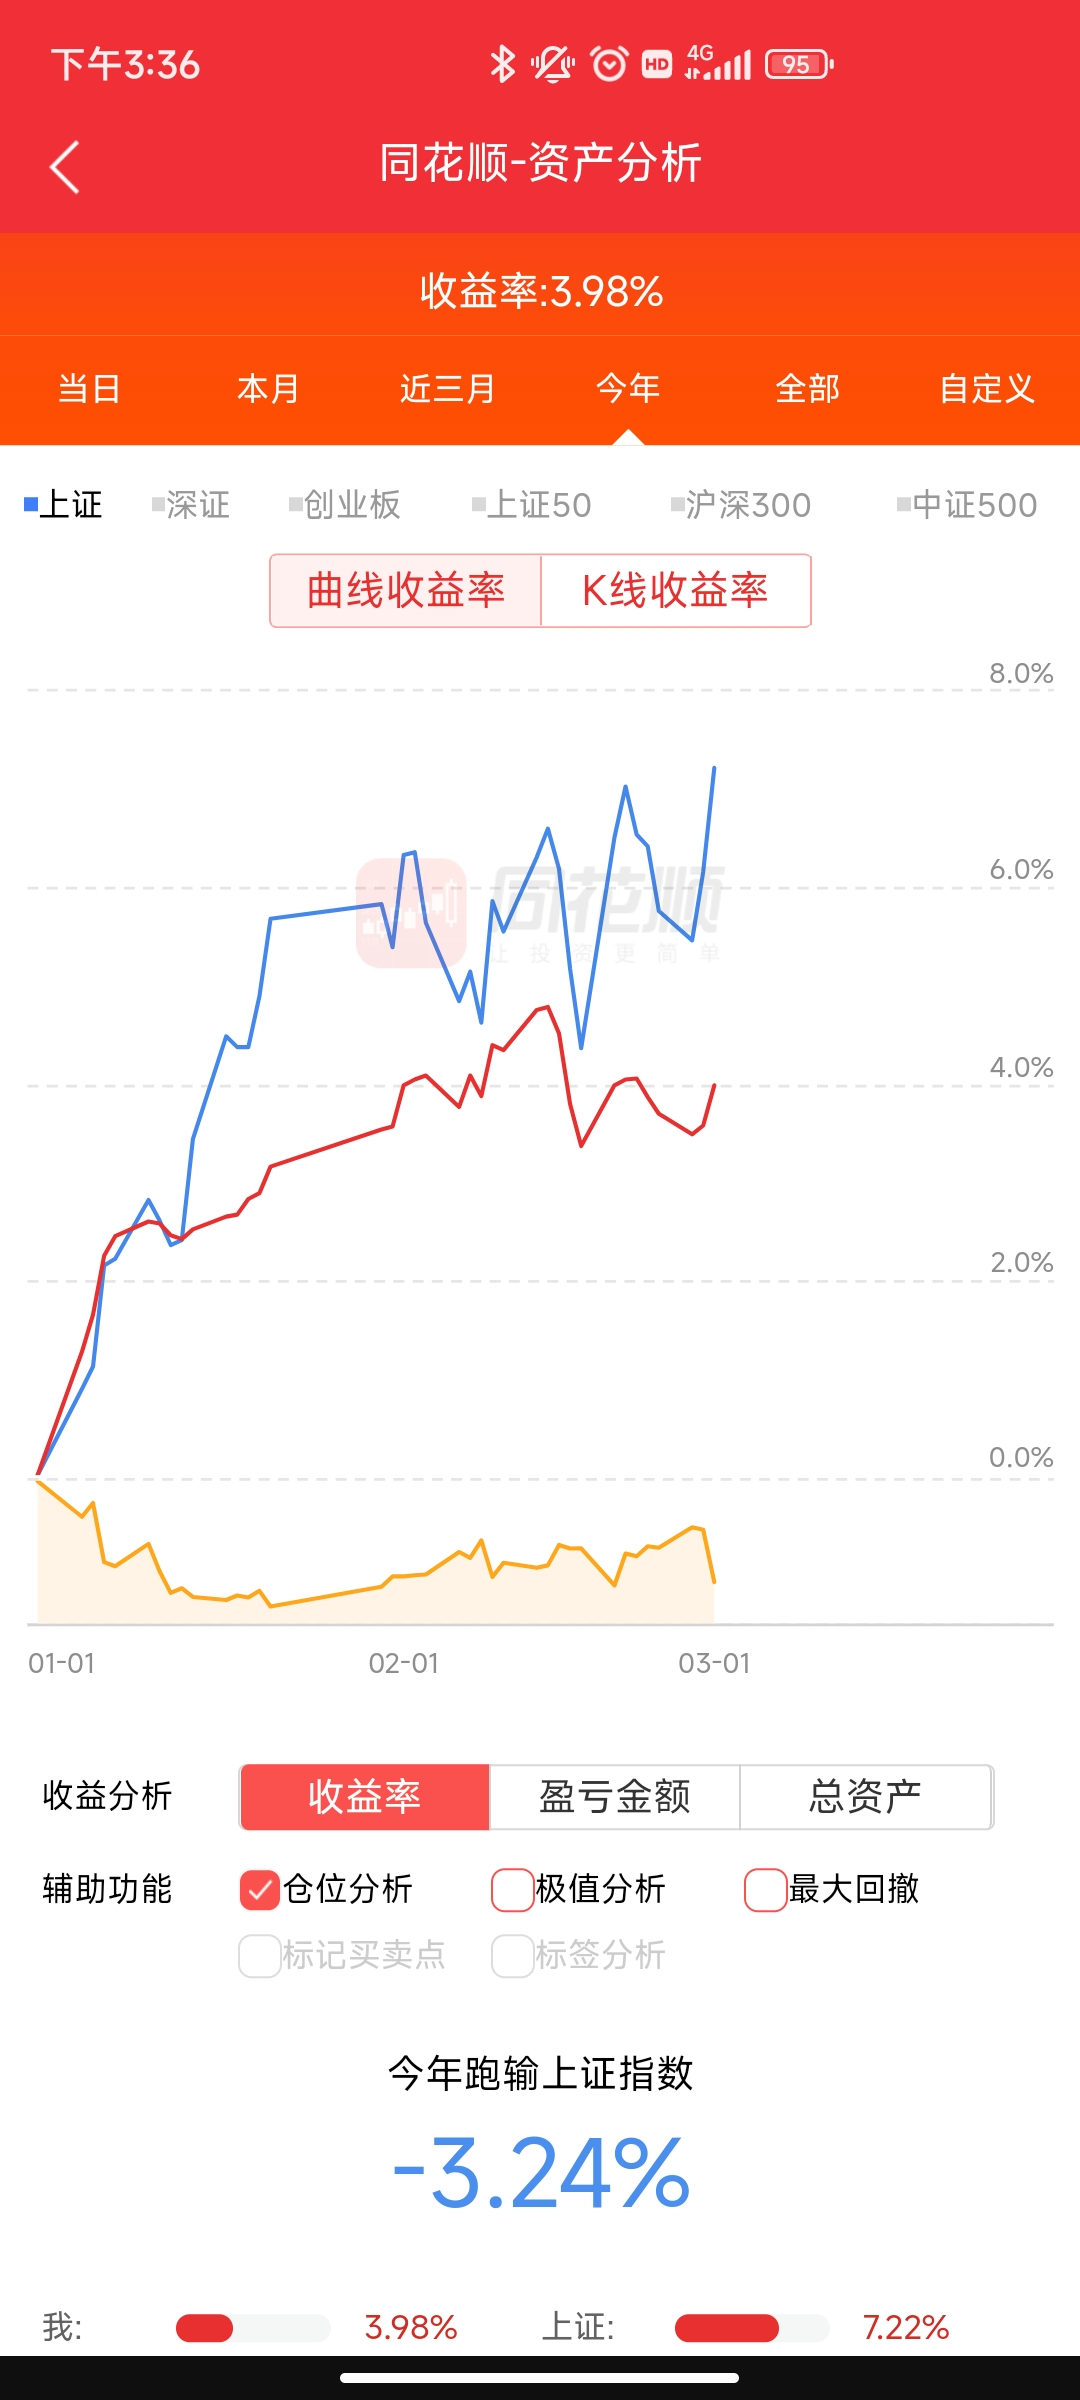Viewport: 1080px width, 2400px height.
Task: Tap the muted notification bell icon
Action: click(552, 65)
